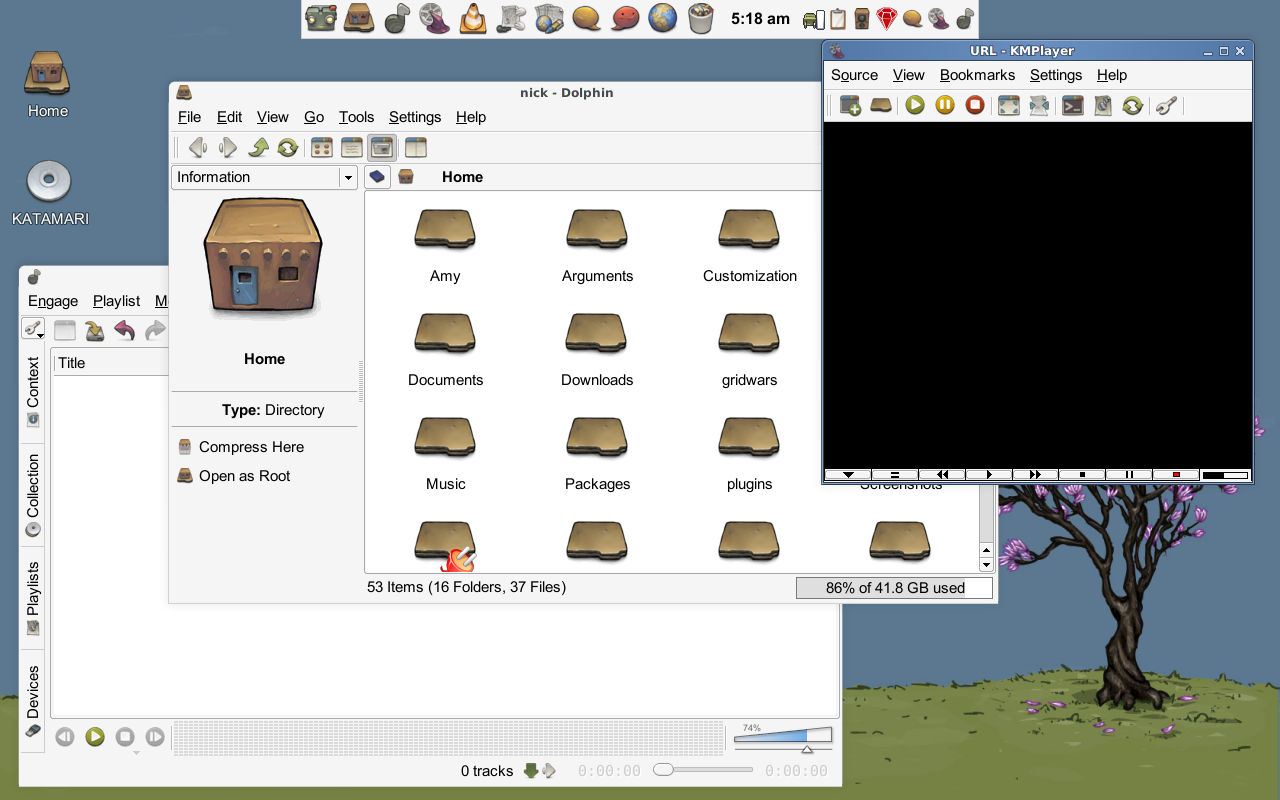This screenshot has width=1280, height=800.
Task: Click the folder icon in KMPlayer's toolbar
Action: point(881,105)
